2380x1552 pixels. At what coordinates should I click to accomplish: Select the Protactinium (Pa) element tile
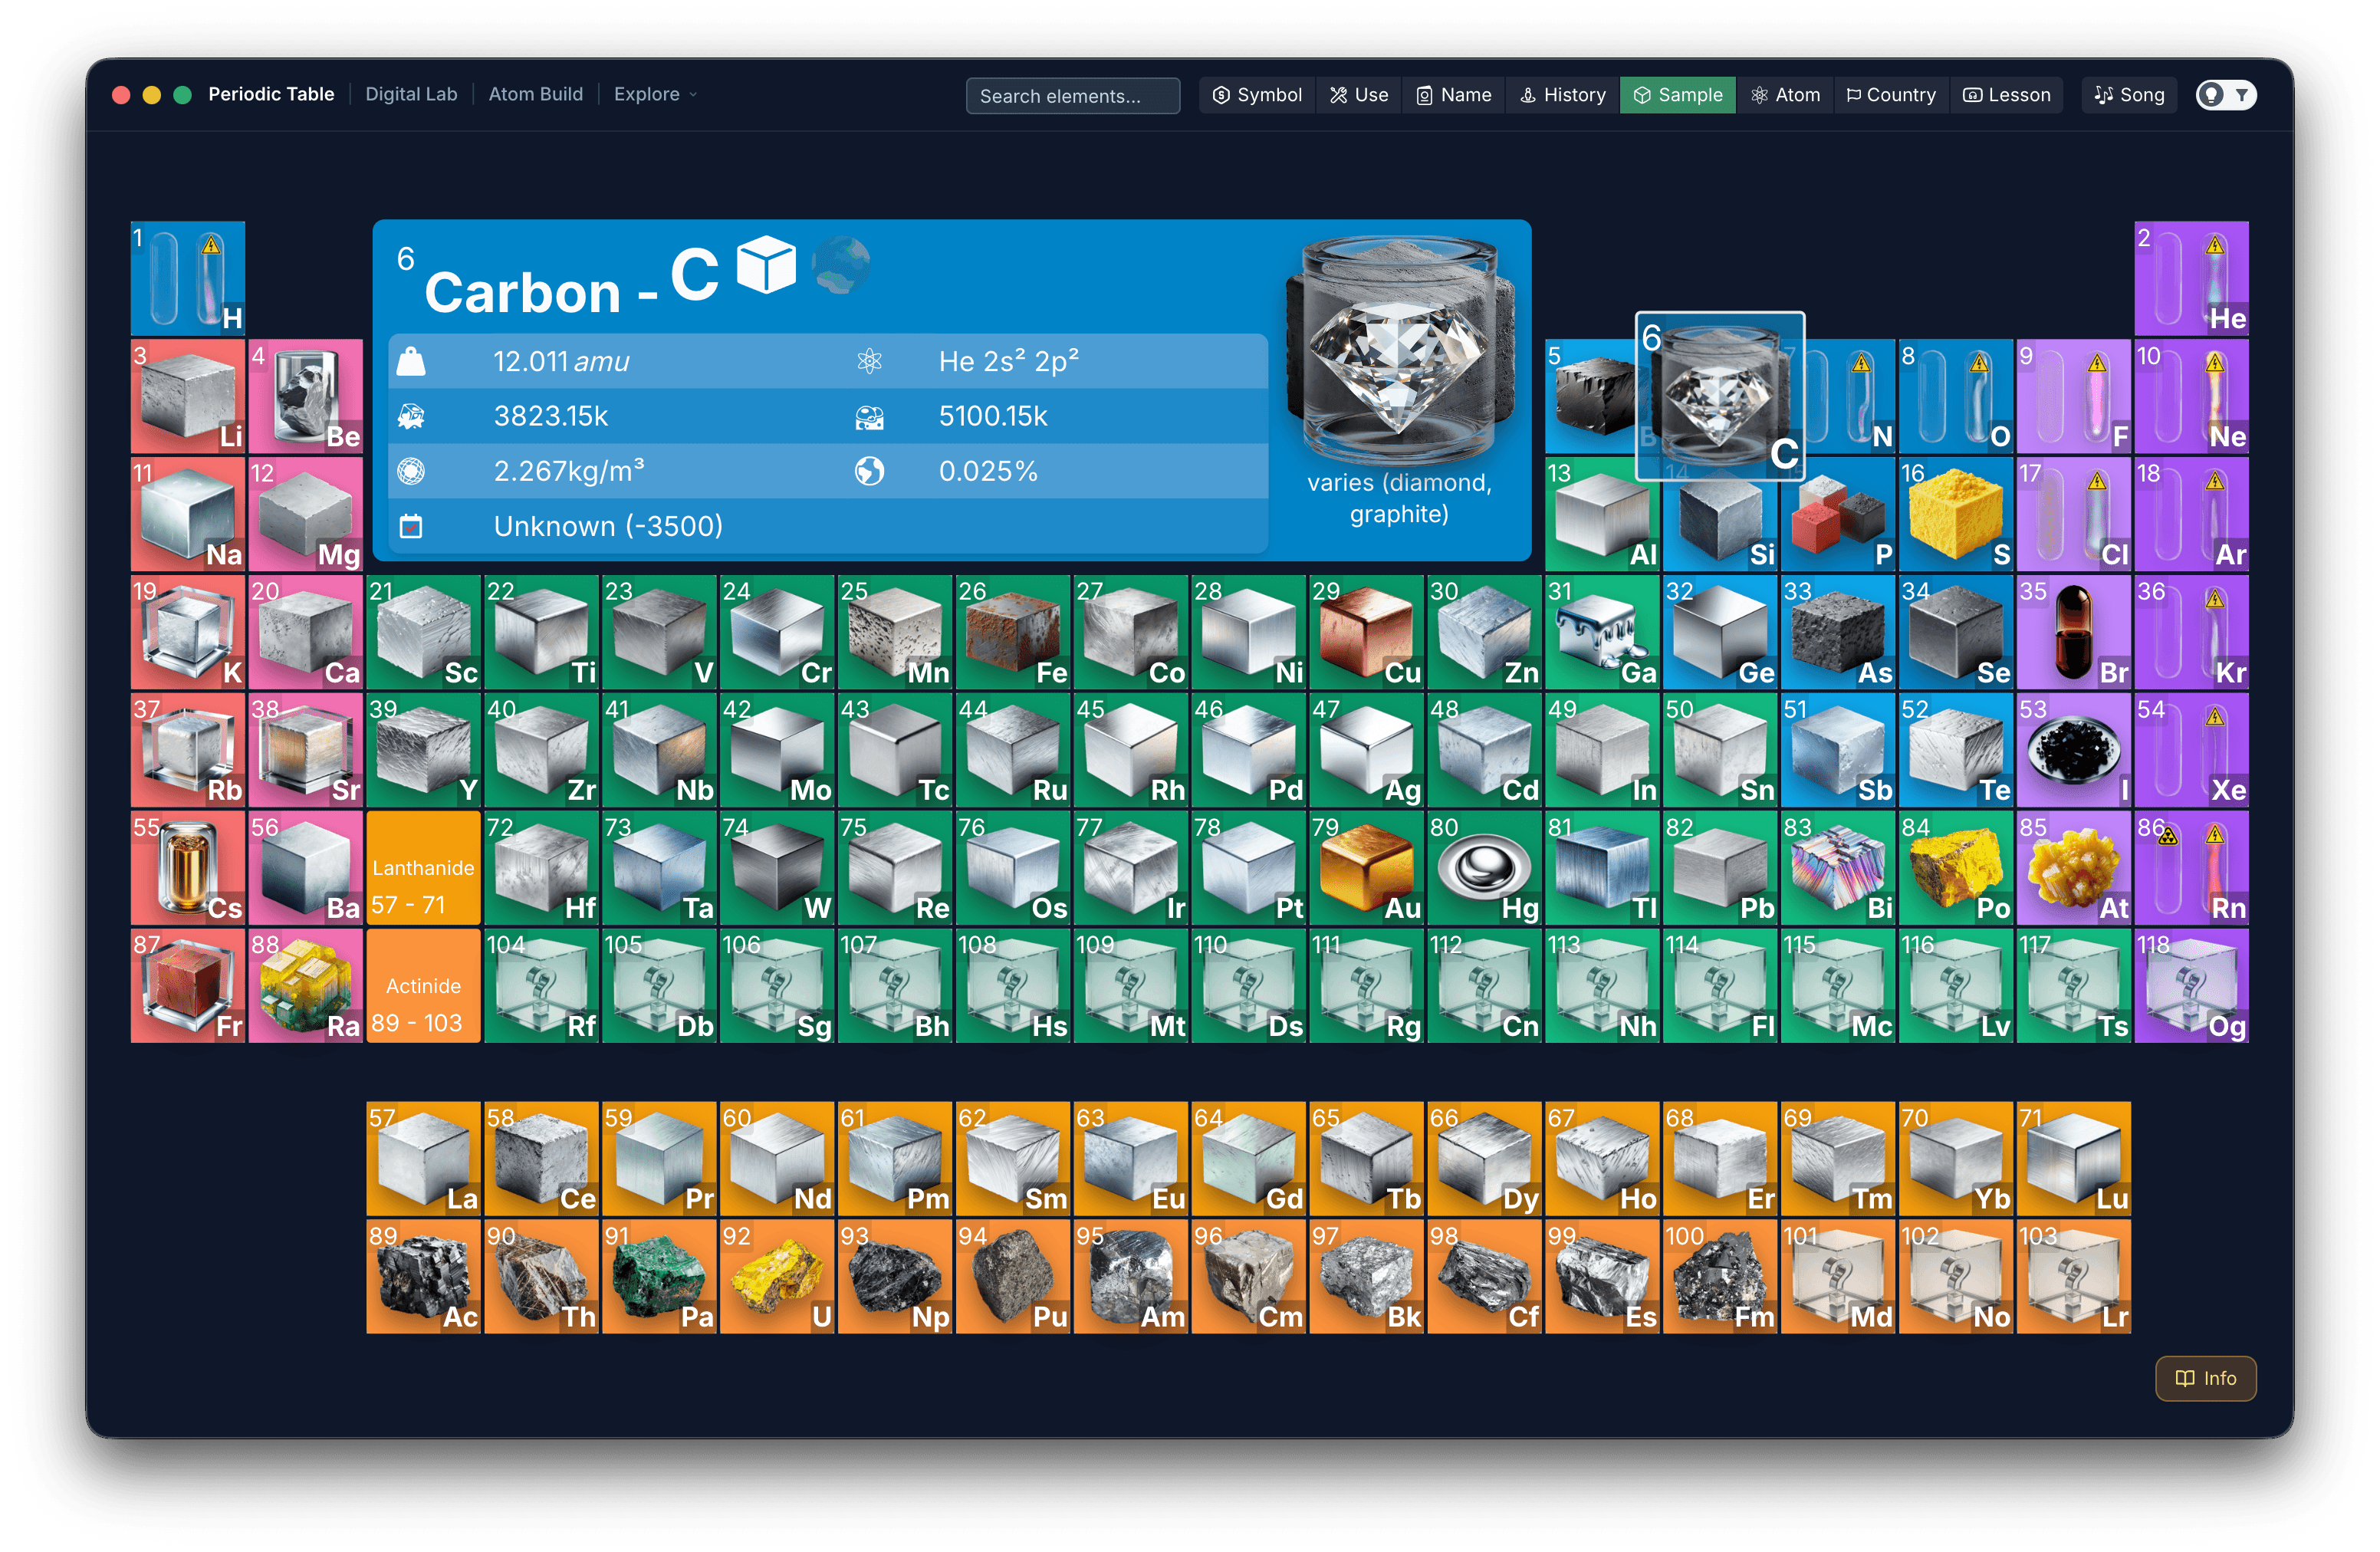pos(659,1276)
